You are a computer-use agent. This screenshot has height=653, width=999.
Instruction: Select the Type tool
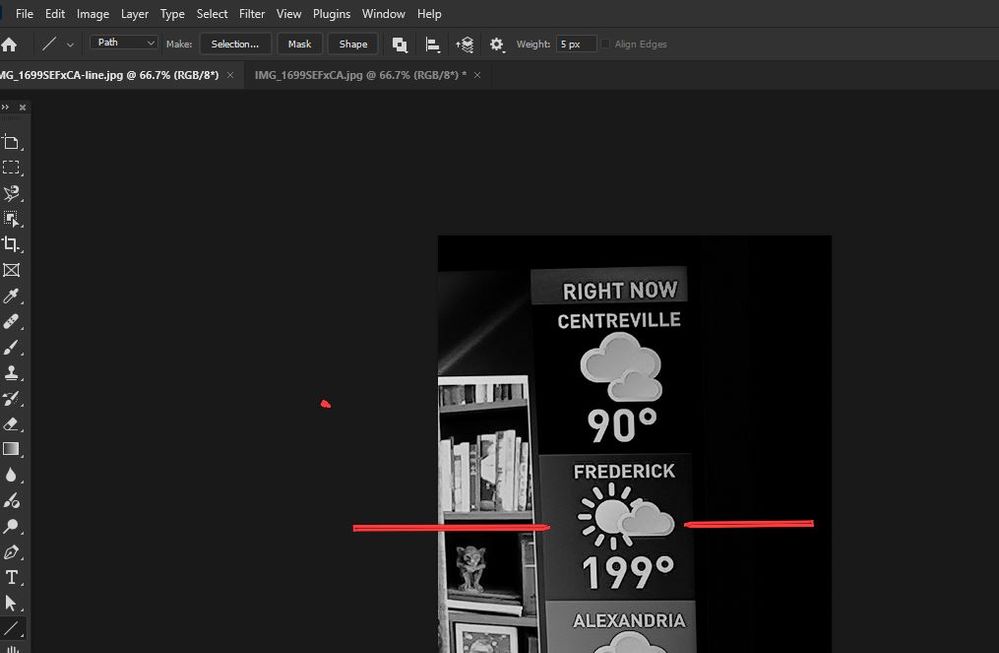click(x=13, y=577)
